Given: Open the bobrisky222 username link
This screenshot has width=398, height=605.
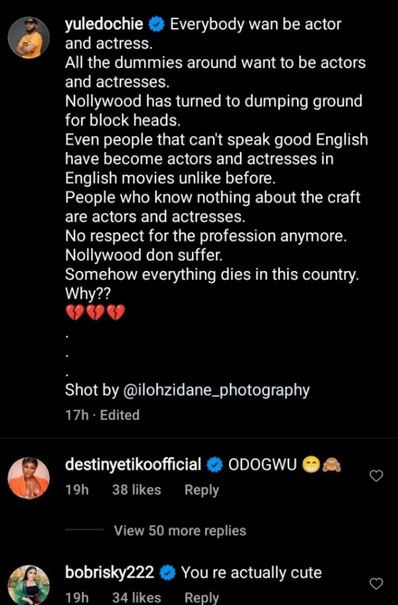Looking at the screenshot, I should [110, 572].
